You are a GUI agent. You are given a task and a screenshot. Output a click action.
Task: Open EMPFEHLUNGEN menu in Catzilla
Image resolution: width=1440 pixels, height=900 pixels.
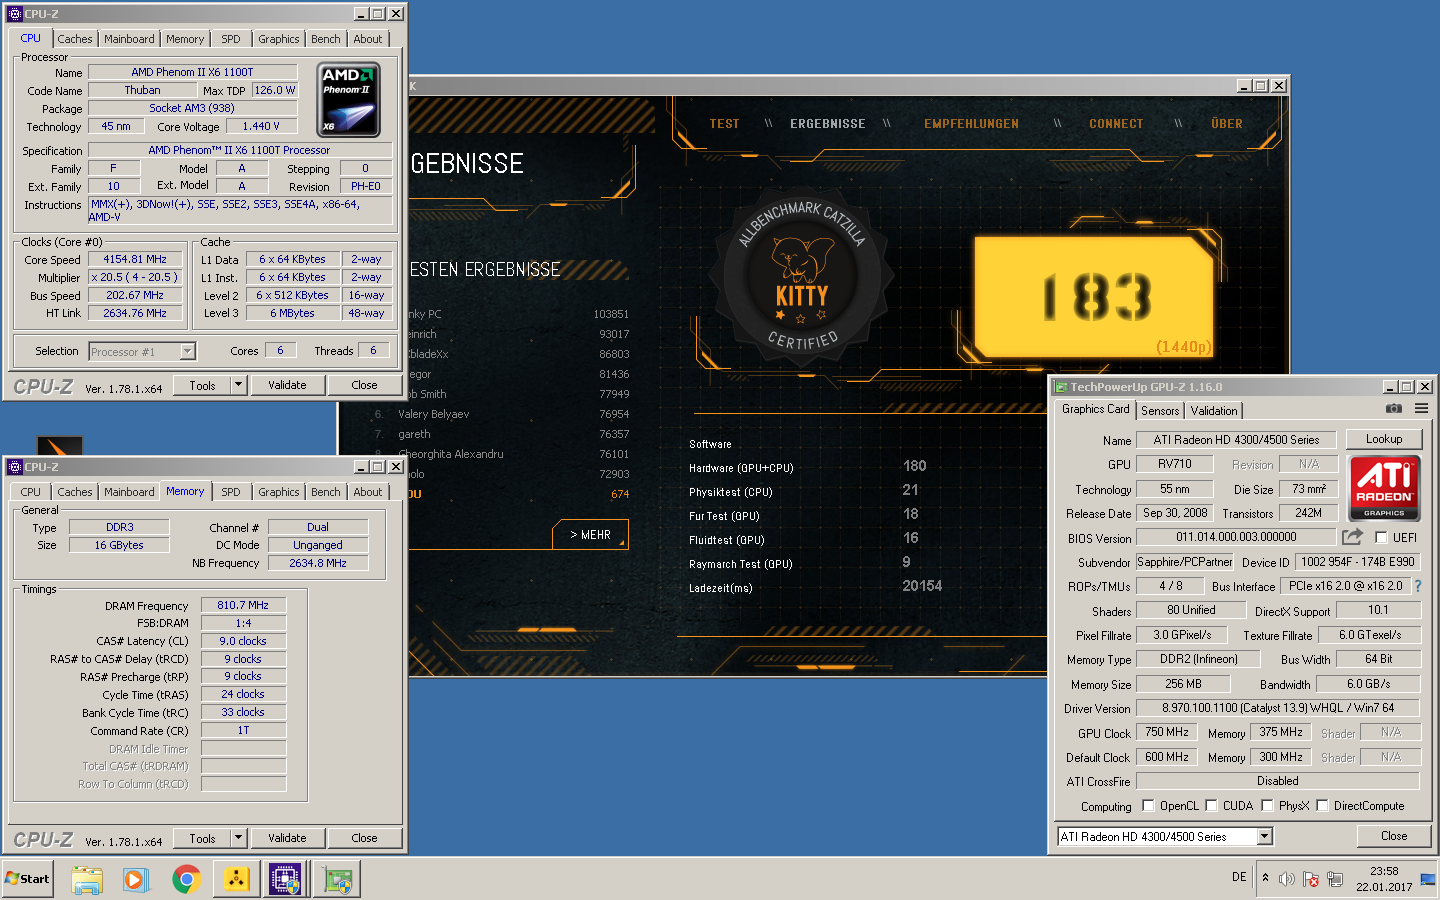(971, 124)
